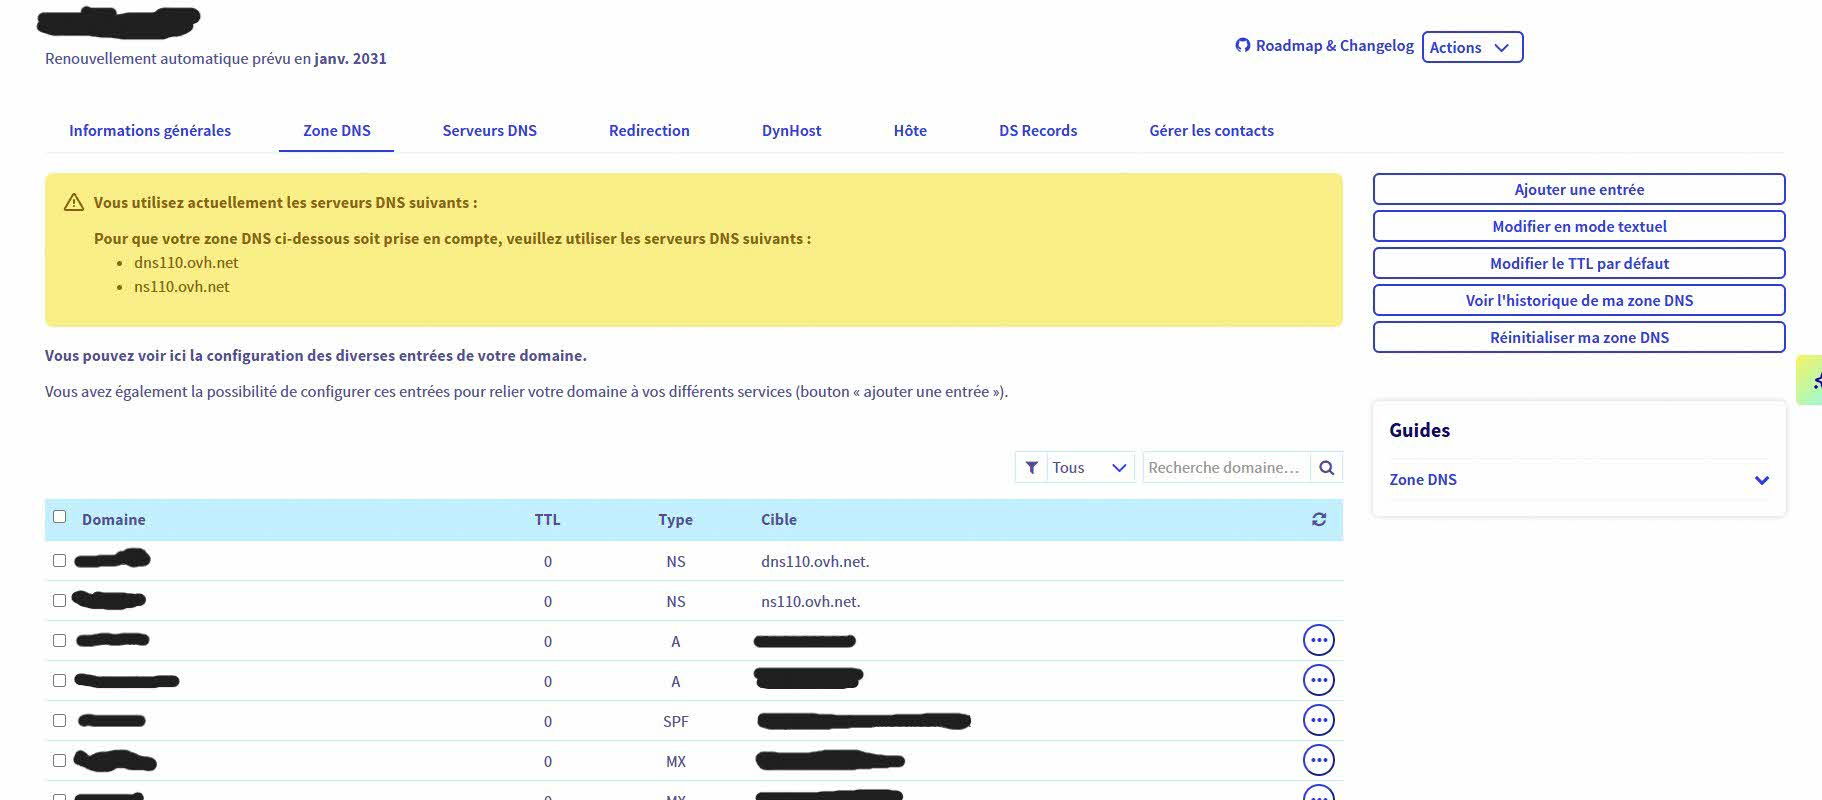Toggle the select-all checkbox in Domaine header

(59, 517)
